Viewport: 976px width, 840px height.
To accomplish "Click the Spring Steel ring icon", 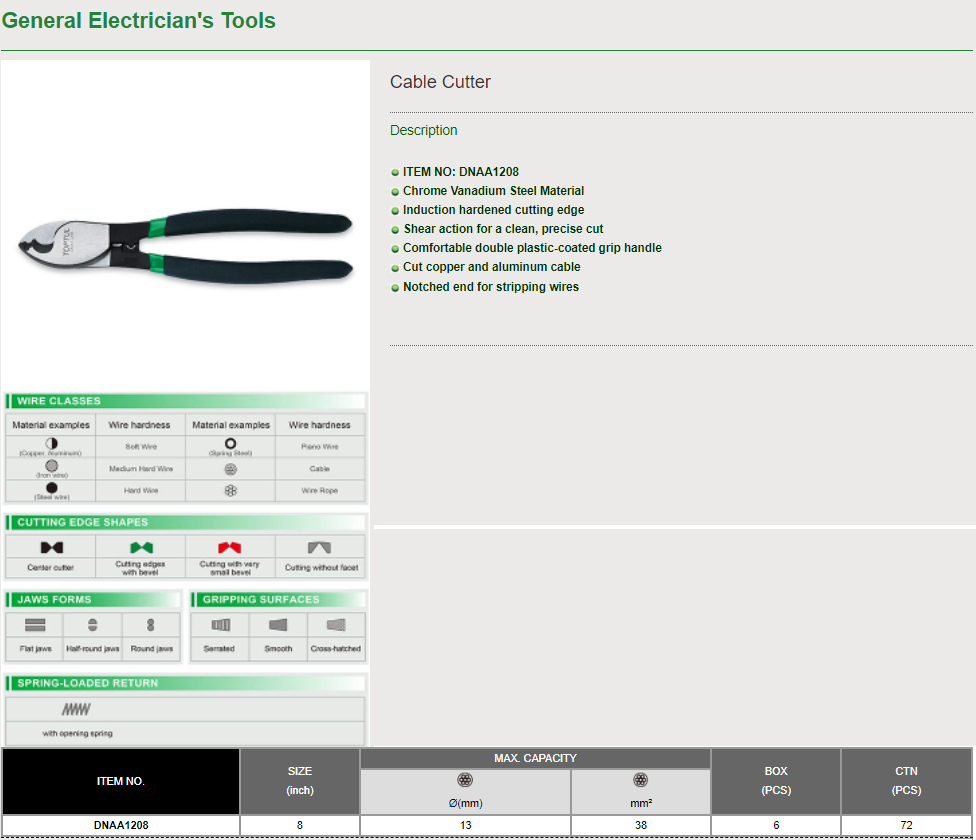I will point(230,443).
